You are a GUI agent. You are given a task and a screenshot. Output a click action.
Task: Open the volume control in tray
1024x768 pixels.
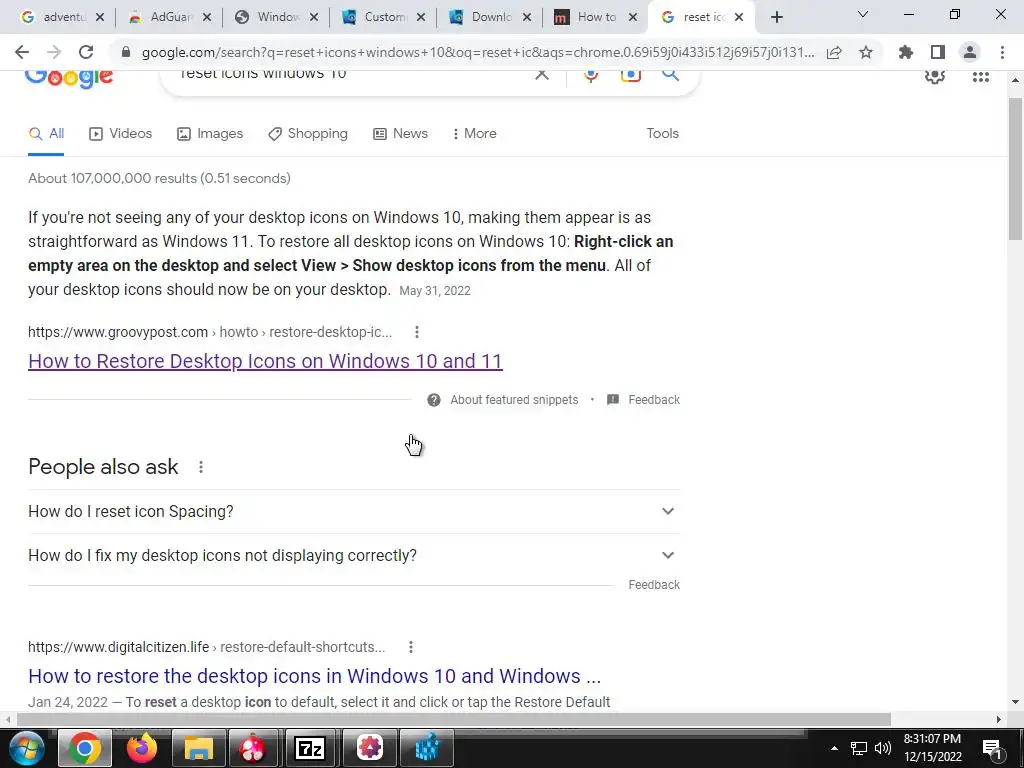(883, 748)
